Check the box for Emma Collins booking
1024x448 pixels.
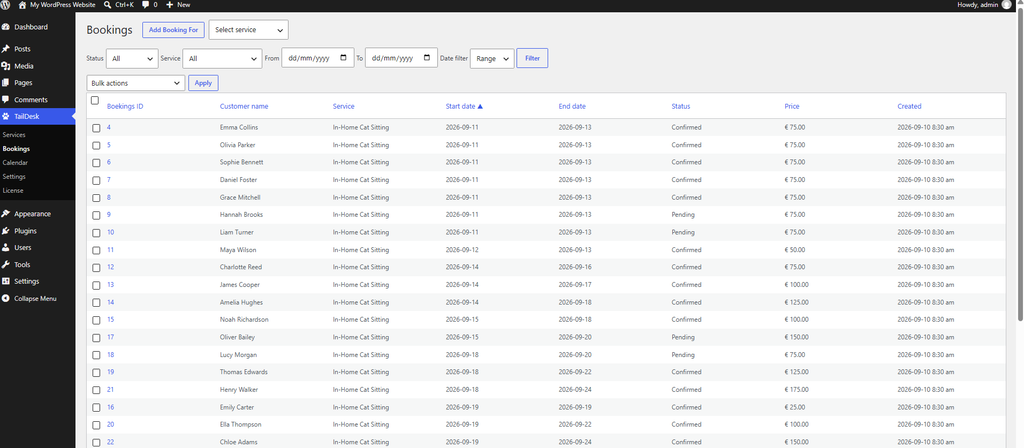(96, 128)
